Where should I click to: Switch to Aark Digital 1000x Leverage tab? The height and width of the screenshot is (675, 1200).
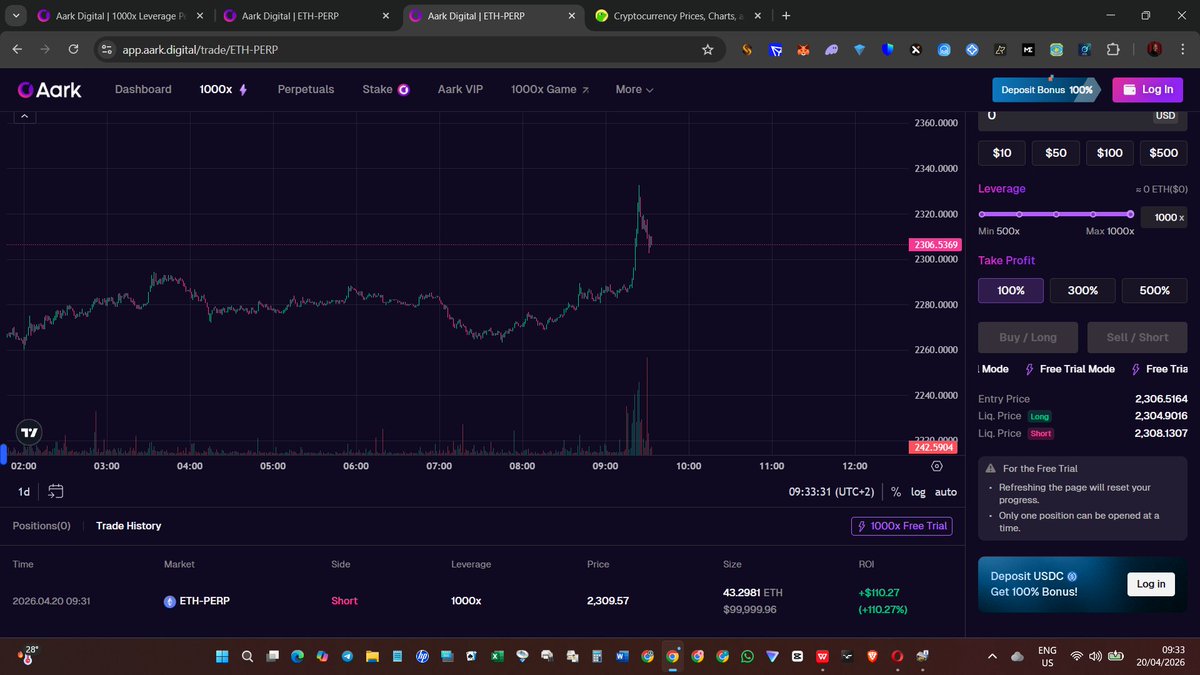[118, 16]
